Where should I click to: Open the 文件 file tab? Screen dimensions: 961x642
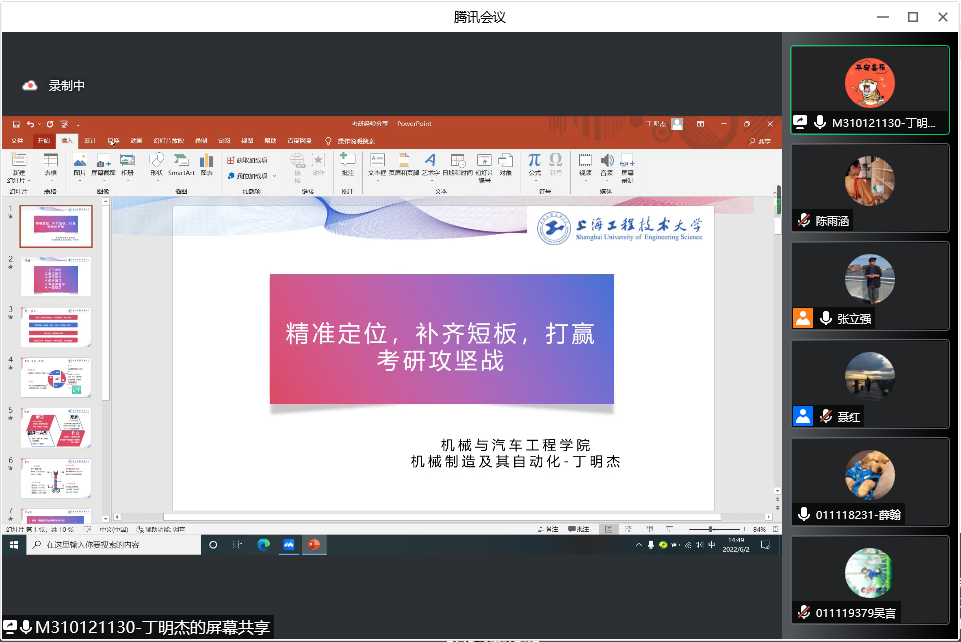(x=17, y=141)
